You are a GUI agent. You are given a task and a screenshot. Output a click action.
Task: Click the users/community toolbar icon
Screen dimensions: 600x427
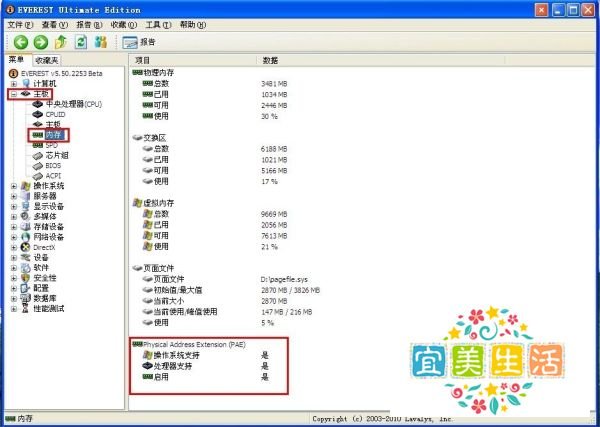coord(101,42)
